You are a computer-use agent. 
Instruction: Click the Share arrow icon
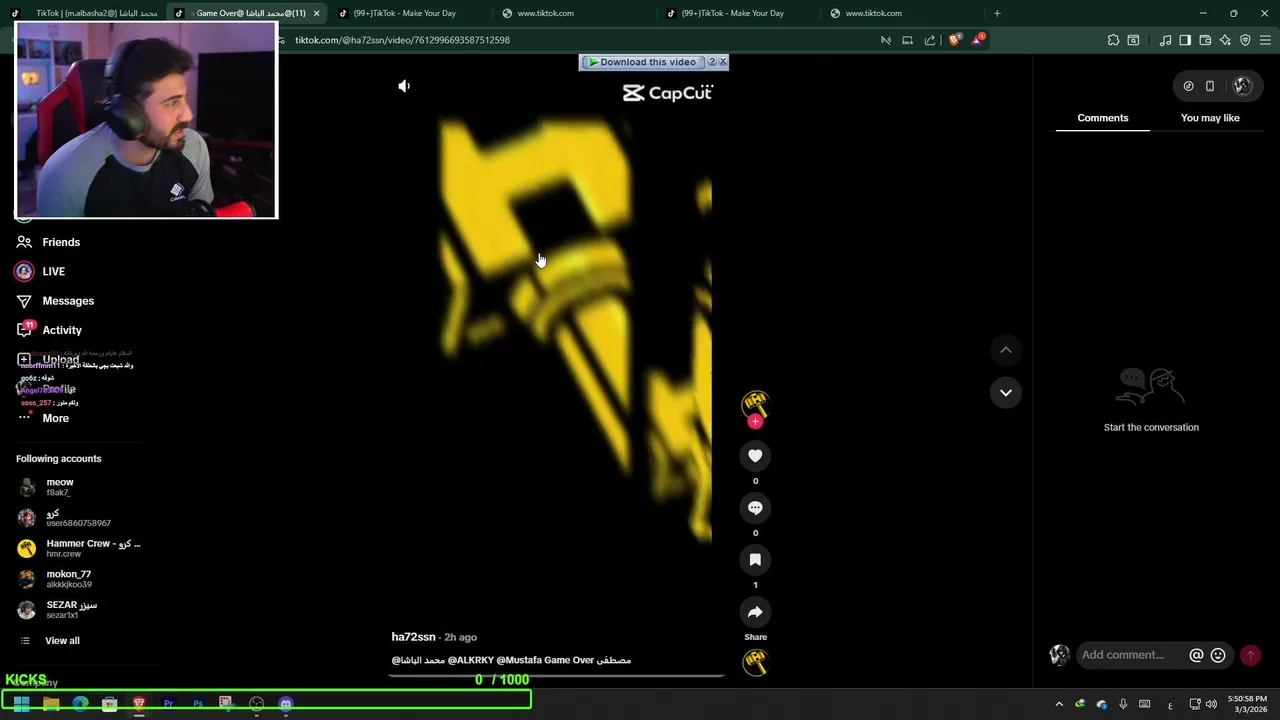click(x=755, y=612)
